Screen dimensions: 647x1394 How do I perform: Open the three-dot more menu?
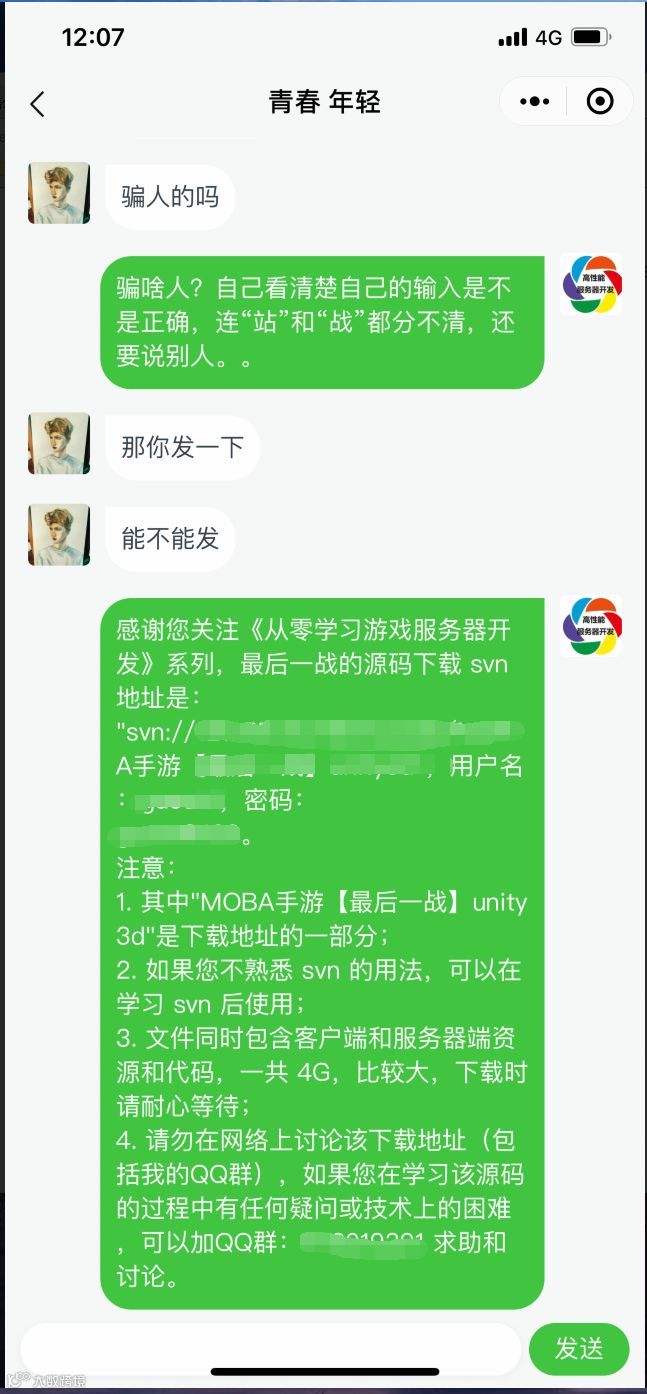[535, 101]
